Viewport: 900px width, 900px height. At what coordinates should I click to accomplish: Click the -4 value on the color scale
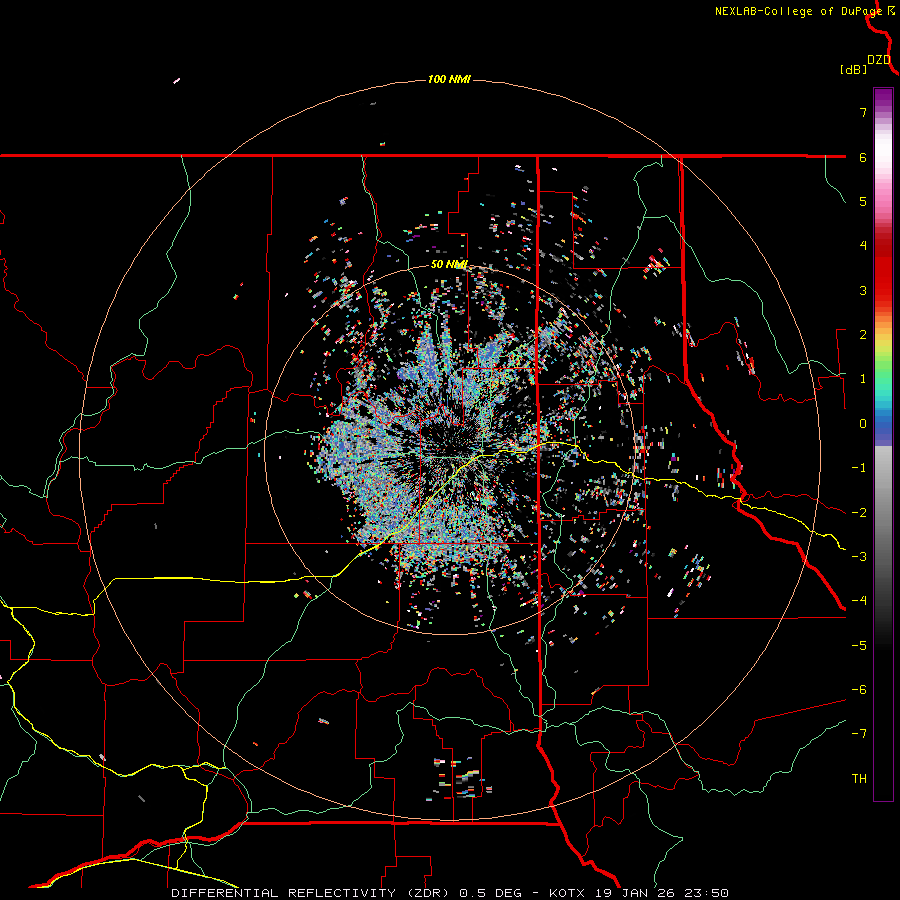[x=859, y=601]
